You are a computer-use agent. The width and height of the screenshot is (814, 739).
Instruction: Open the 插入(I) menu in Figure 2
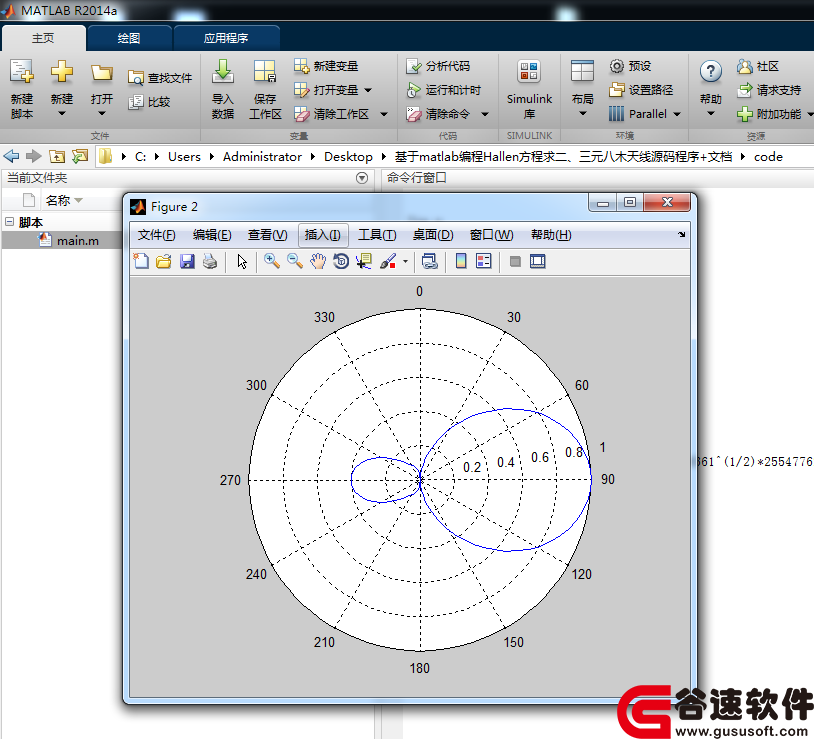click(322, 235)
